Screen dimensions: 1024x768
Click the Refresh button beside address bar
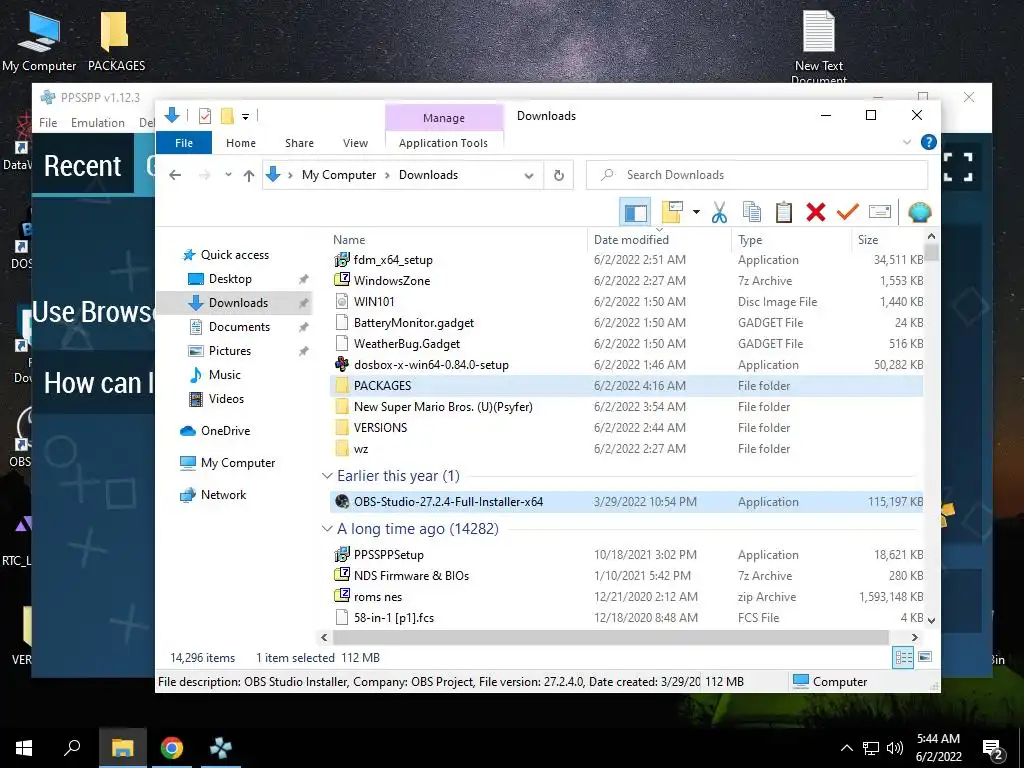[x=558, y=175]
